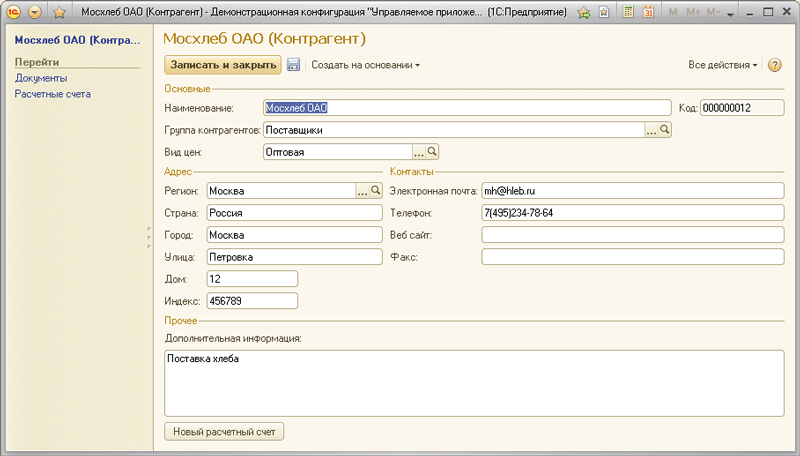Click the Дополнительная информация text area
800x456 pixels.
click(x=473, y=382)
